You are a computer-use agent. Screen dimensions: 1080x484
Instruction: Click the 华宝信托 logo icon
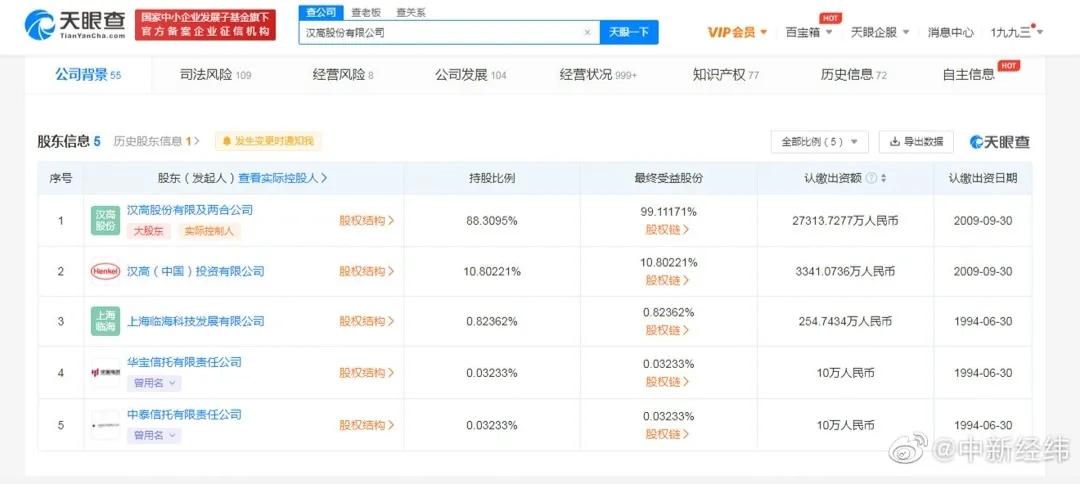coord(105,372)
